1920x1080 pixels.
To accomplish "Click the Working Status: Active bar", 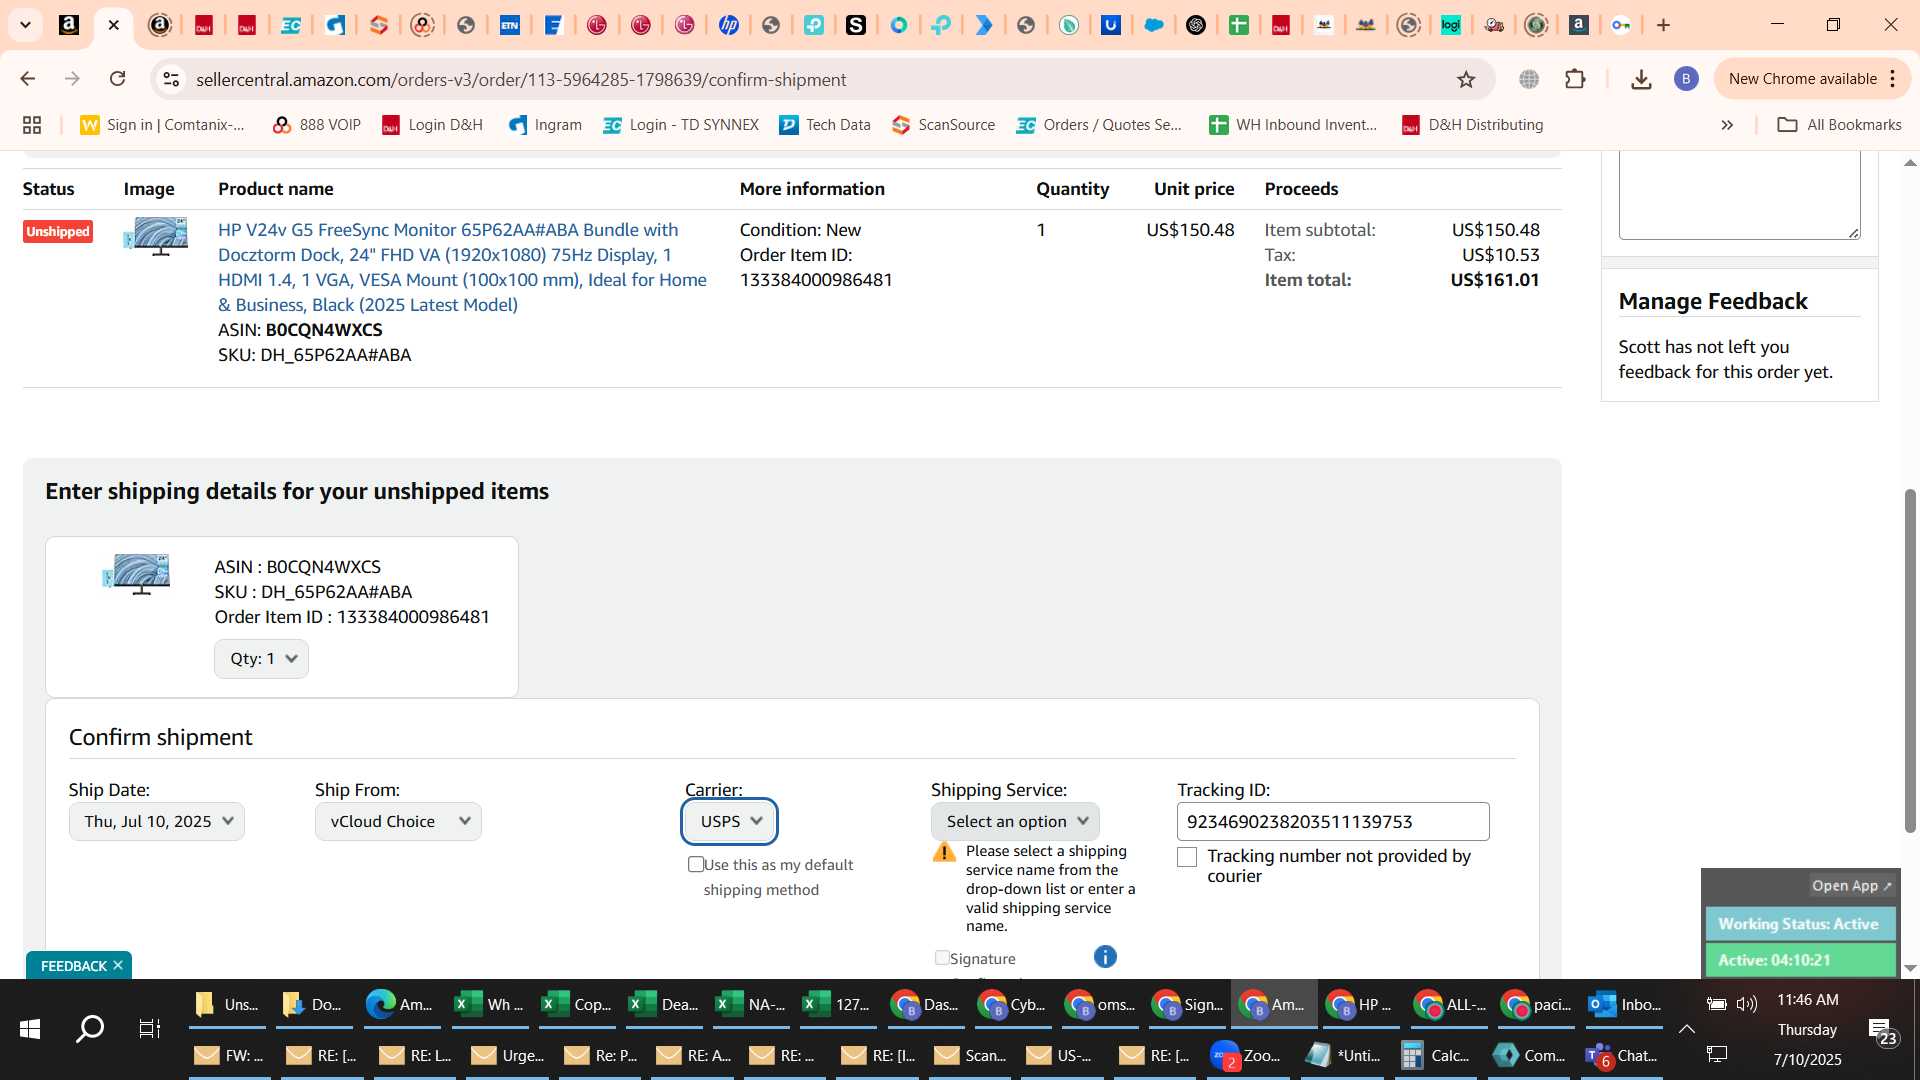I will point(1799,924).
